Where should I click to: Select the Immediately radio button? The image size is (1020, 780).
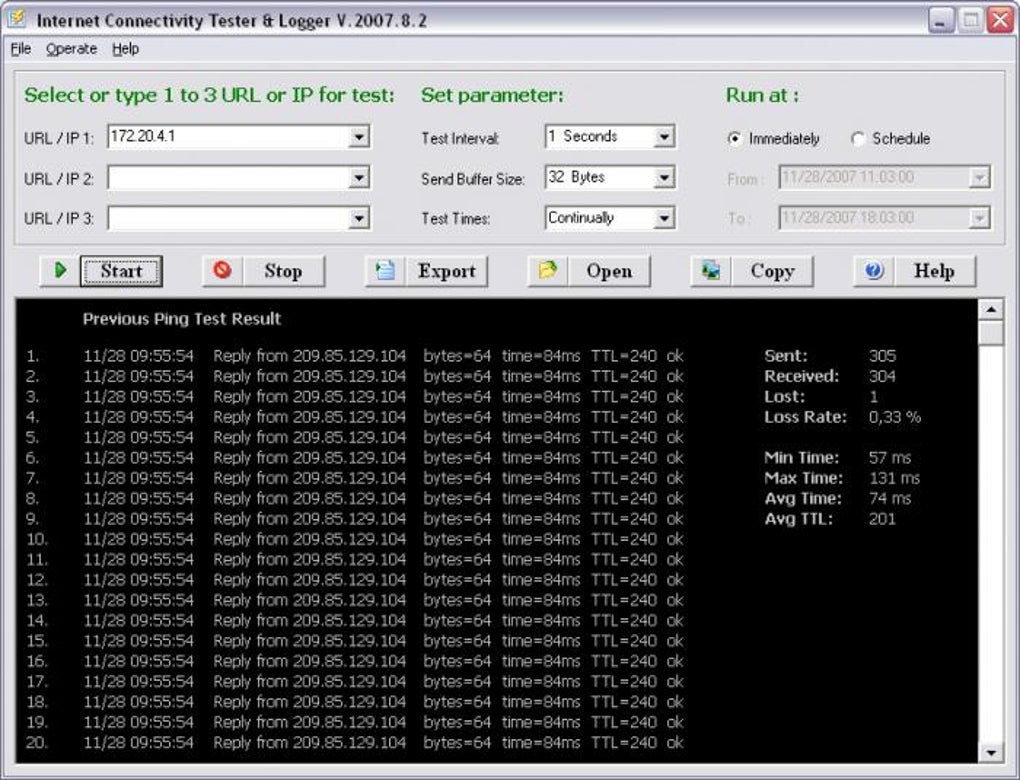click(x=736, y=138)
